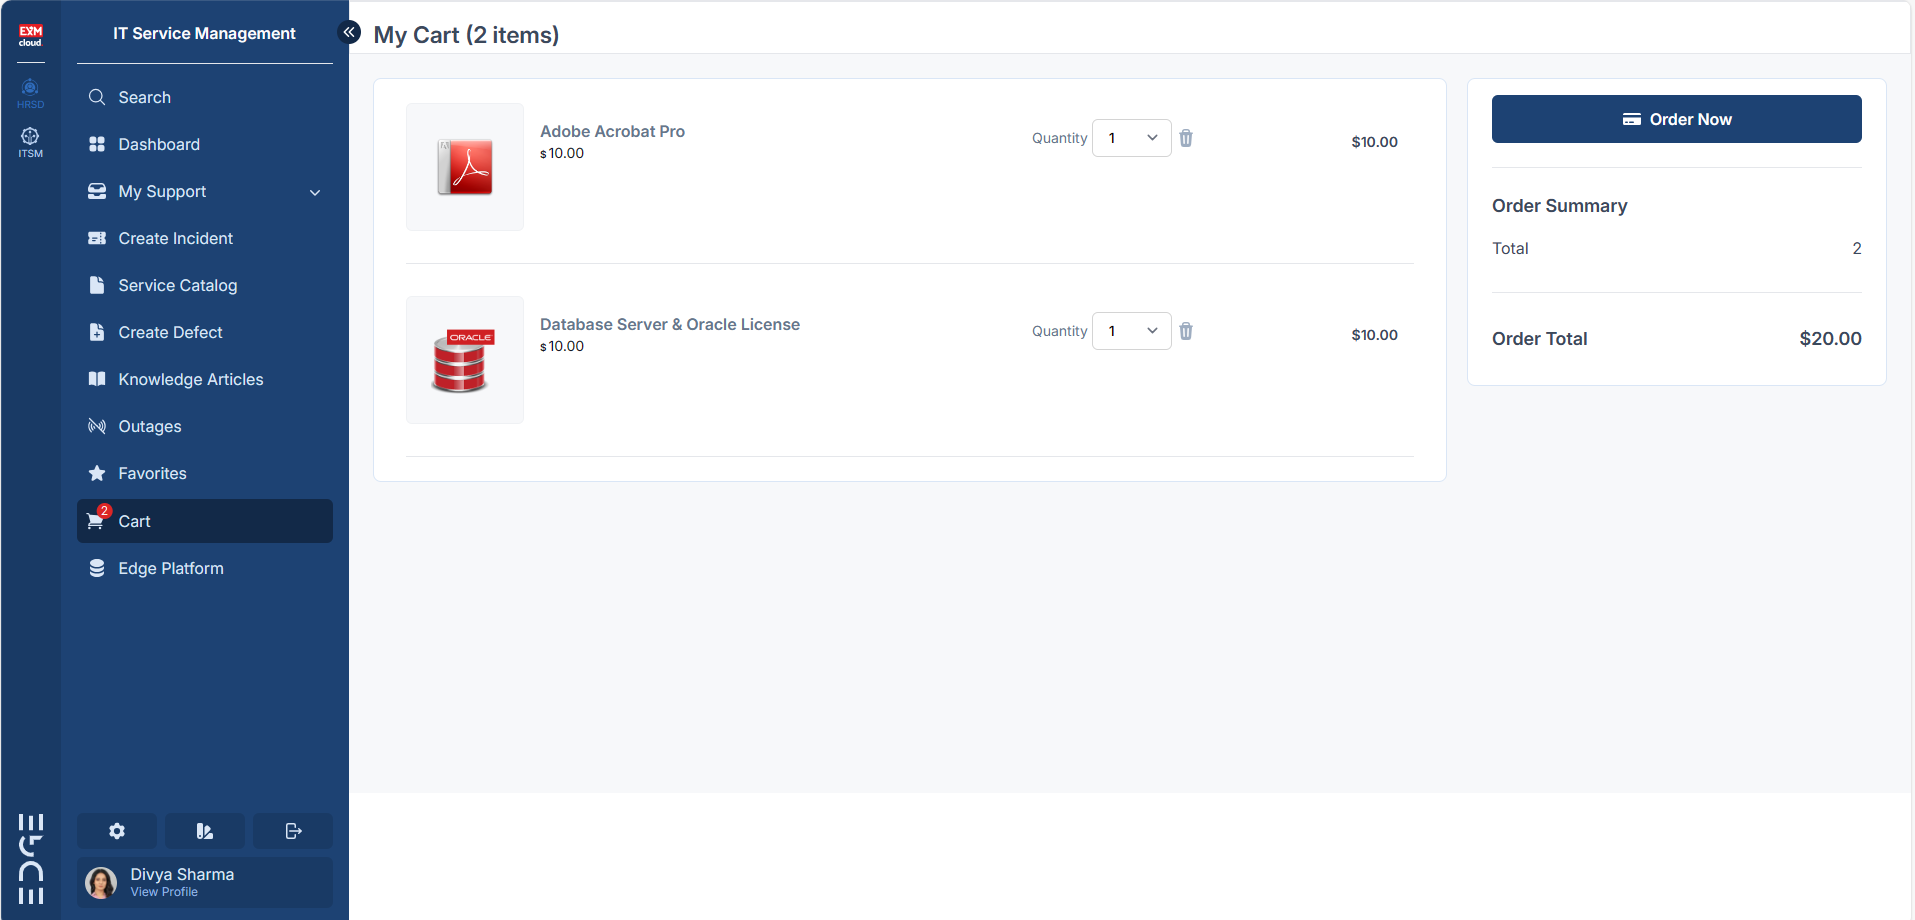Expand the My Support submenu chevron
This screenshot has height=920, width=1915.
315,192
